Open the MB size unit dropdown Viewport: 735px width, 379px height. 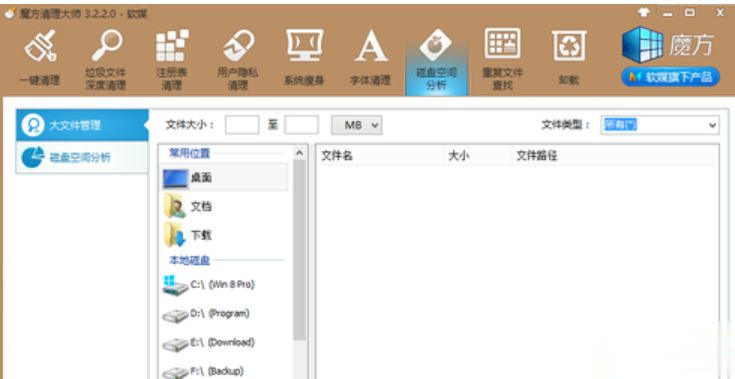click(357, 125)
